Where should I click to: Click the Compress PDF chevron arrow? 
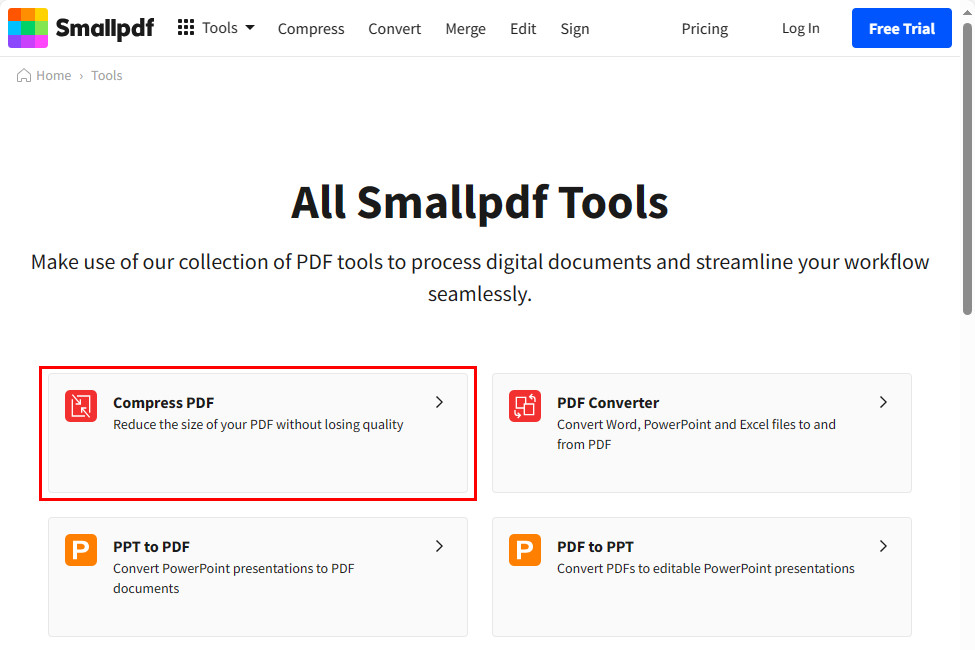(x=439, y=402)
